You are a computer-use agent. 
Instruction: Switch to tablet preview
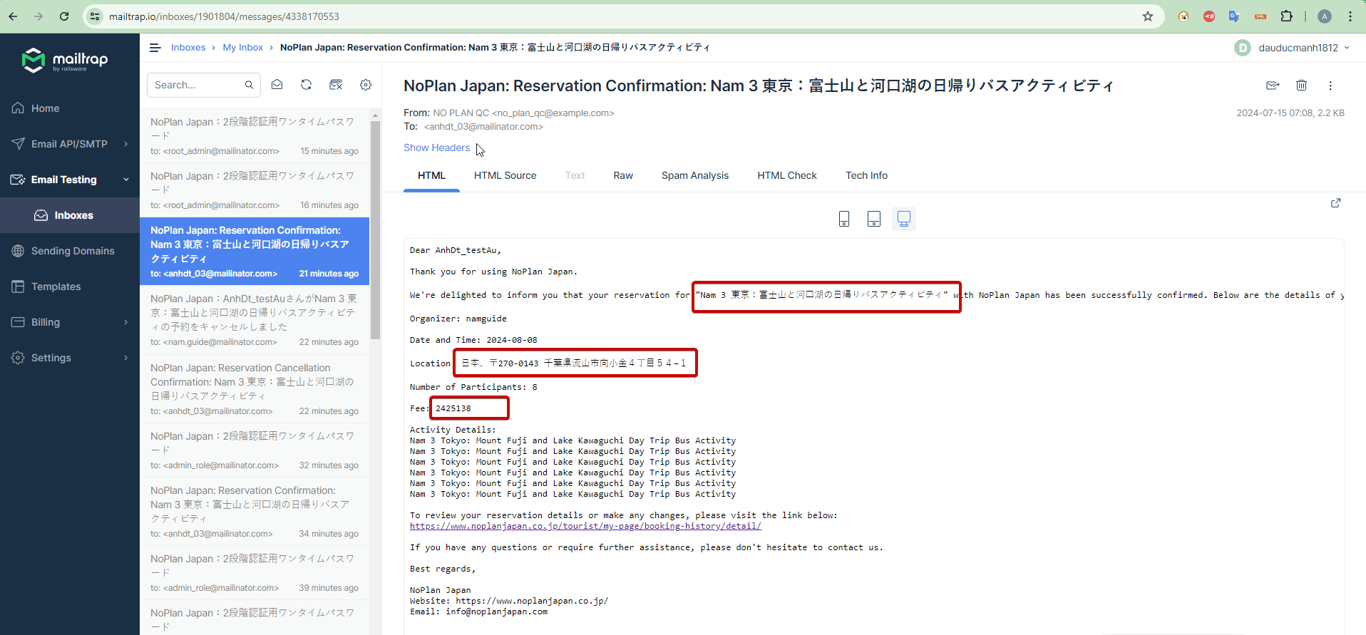(x=874, y=219)
